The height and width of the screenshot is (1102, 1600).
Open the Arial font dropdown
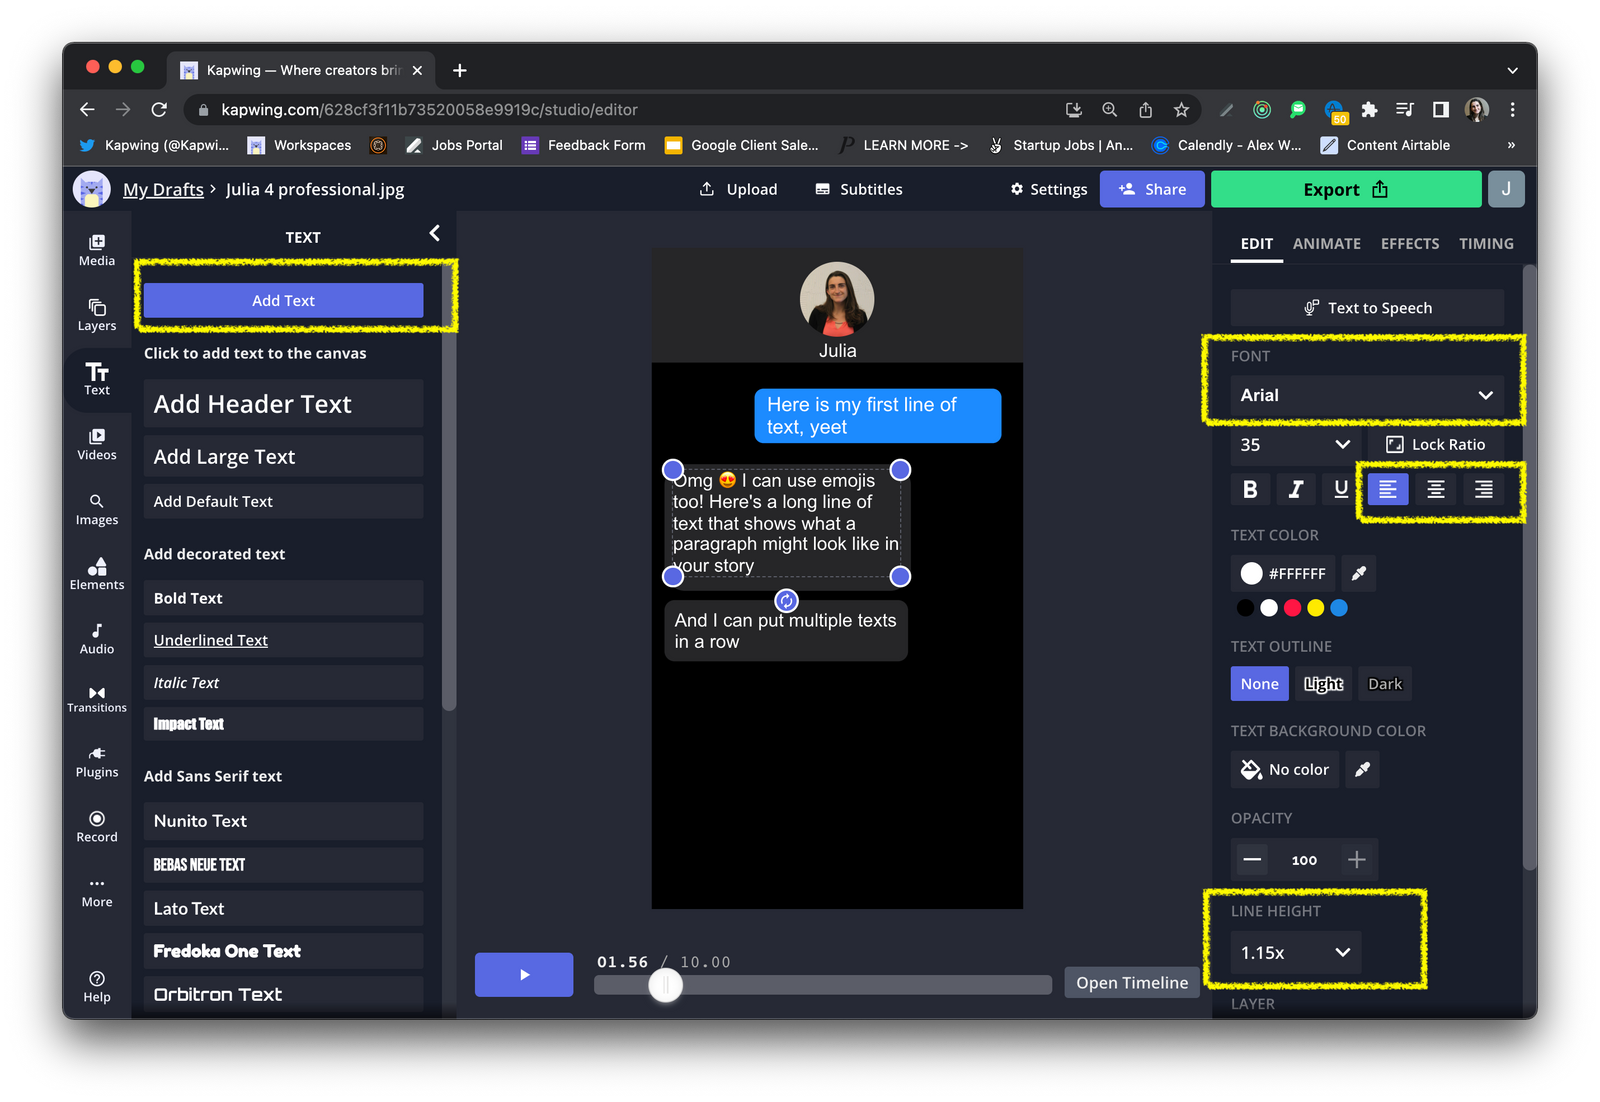coord(1366,395)
